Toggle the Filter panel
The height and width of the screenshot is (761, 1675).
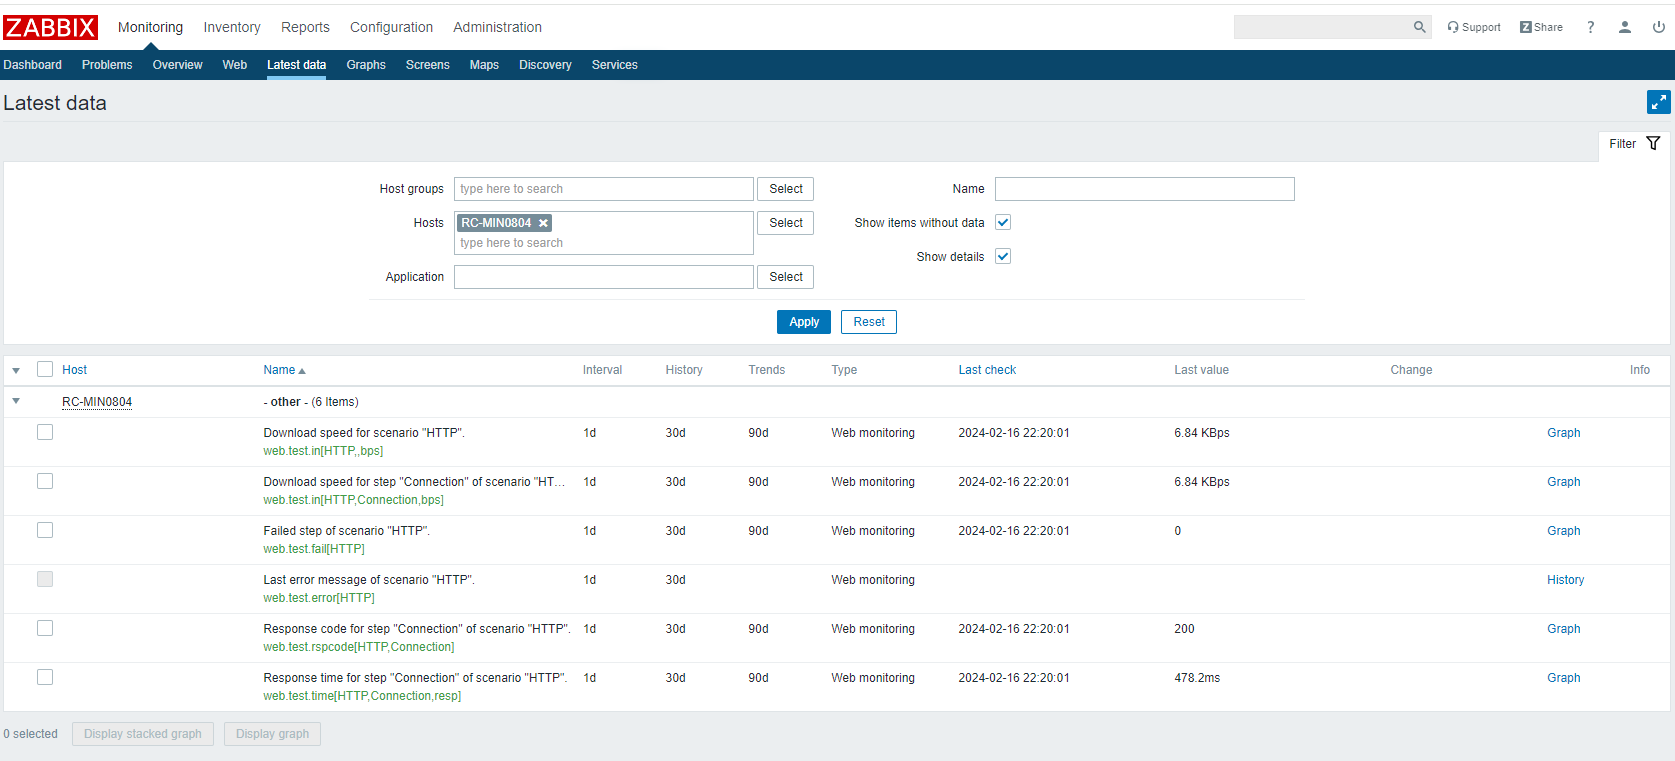[x=1634, y=144]
